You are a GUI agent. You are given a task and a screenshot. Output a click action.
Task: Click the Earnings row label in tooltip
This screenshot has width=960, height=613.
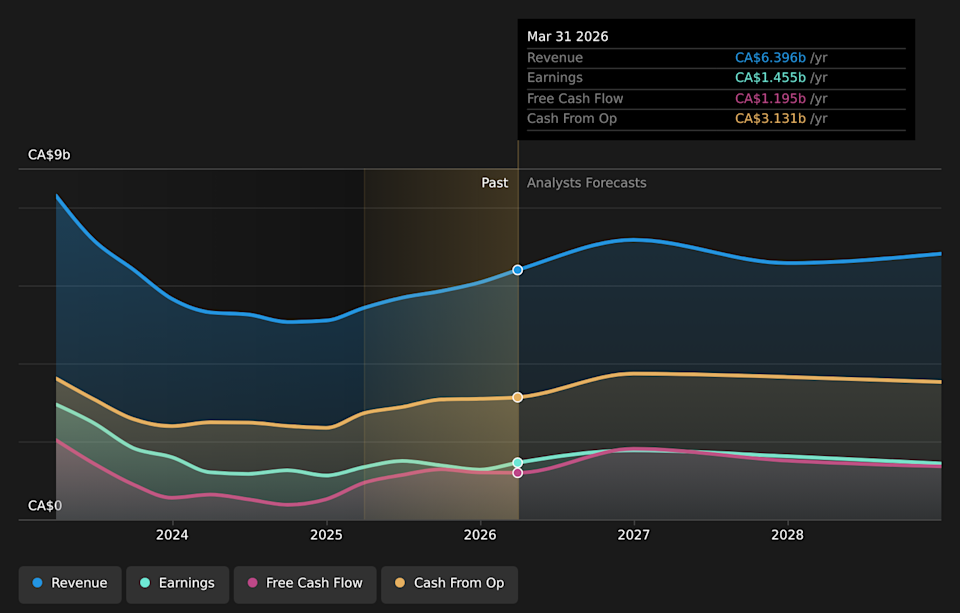tap(555, 78)
